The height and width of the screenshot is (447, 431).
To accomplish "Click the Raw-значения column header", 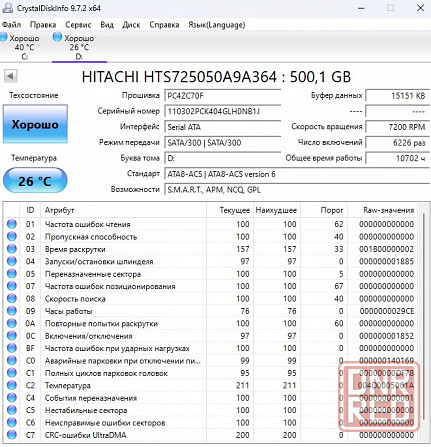I will click(x=382, y=210).
